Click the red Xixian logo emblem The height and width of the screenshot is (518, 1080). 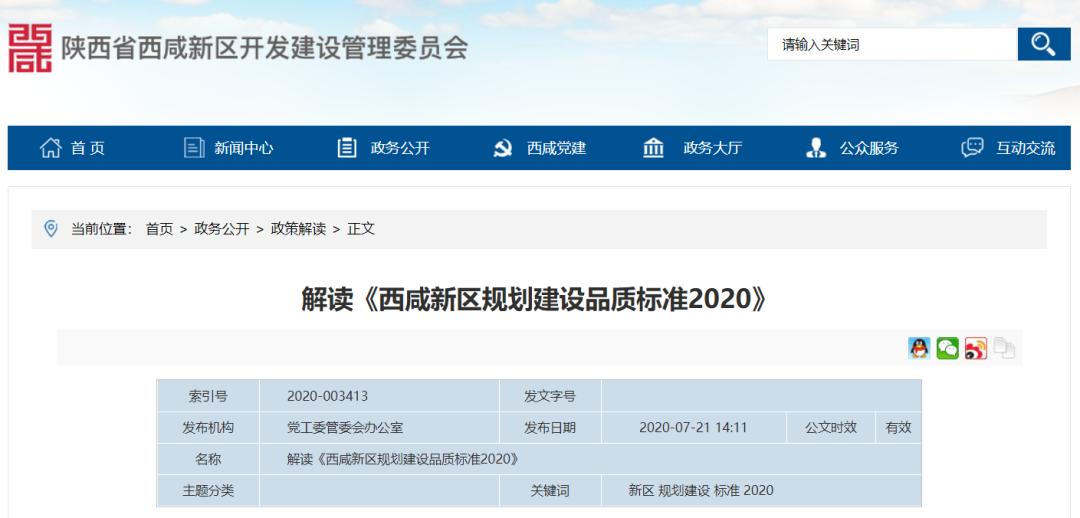[x=30, y=48]
